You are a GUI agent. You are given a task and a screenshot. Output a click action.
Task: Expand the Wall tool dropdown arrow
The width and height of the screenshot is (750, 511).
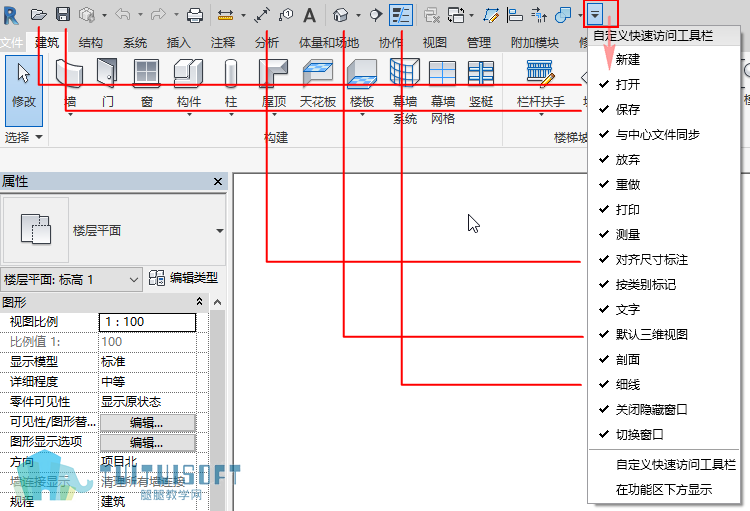pyautogui.click(x=70, y=115)
